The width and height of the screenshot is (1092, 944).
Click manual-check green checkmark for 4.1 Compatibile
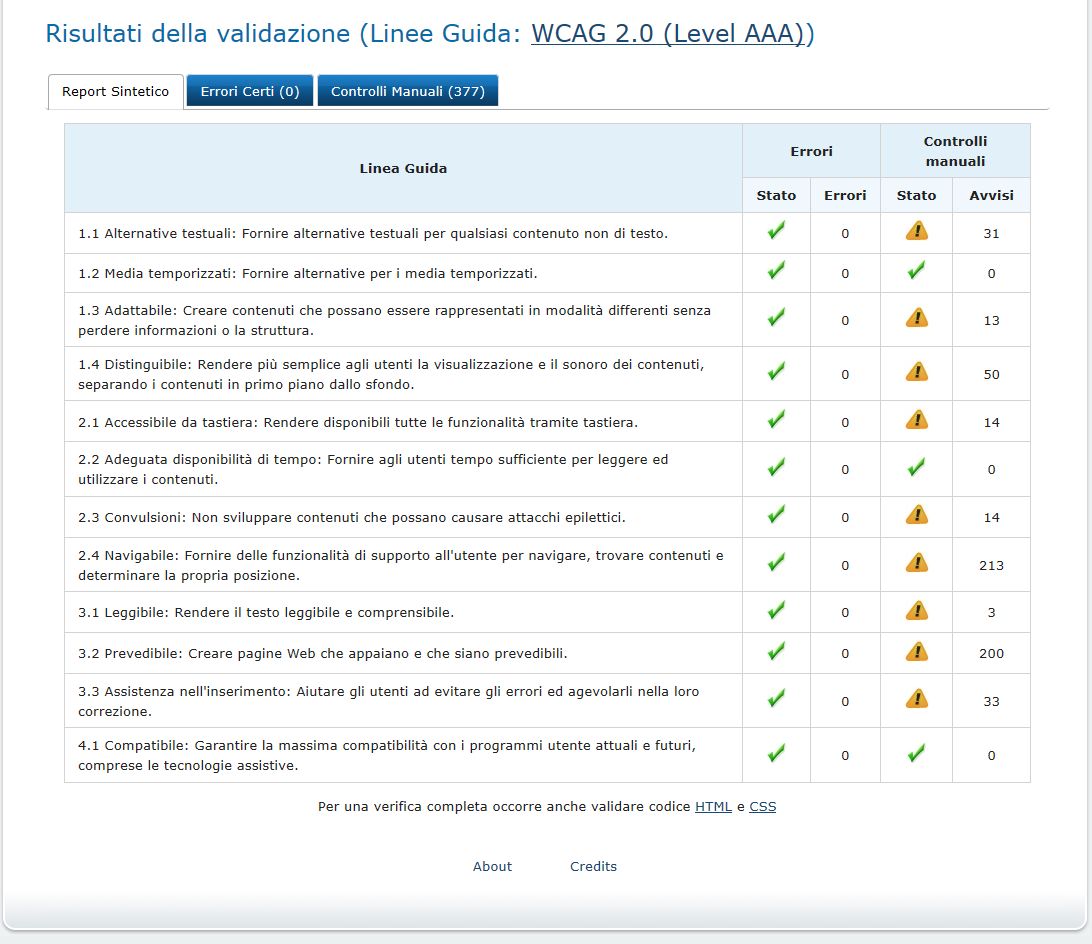click(916, 754)
